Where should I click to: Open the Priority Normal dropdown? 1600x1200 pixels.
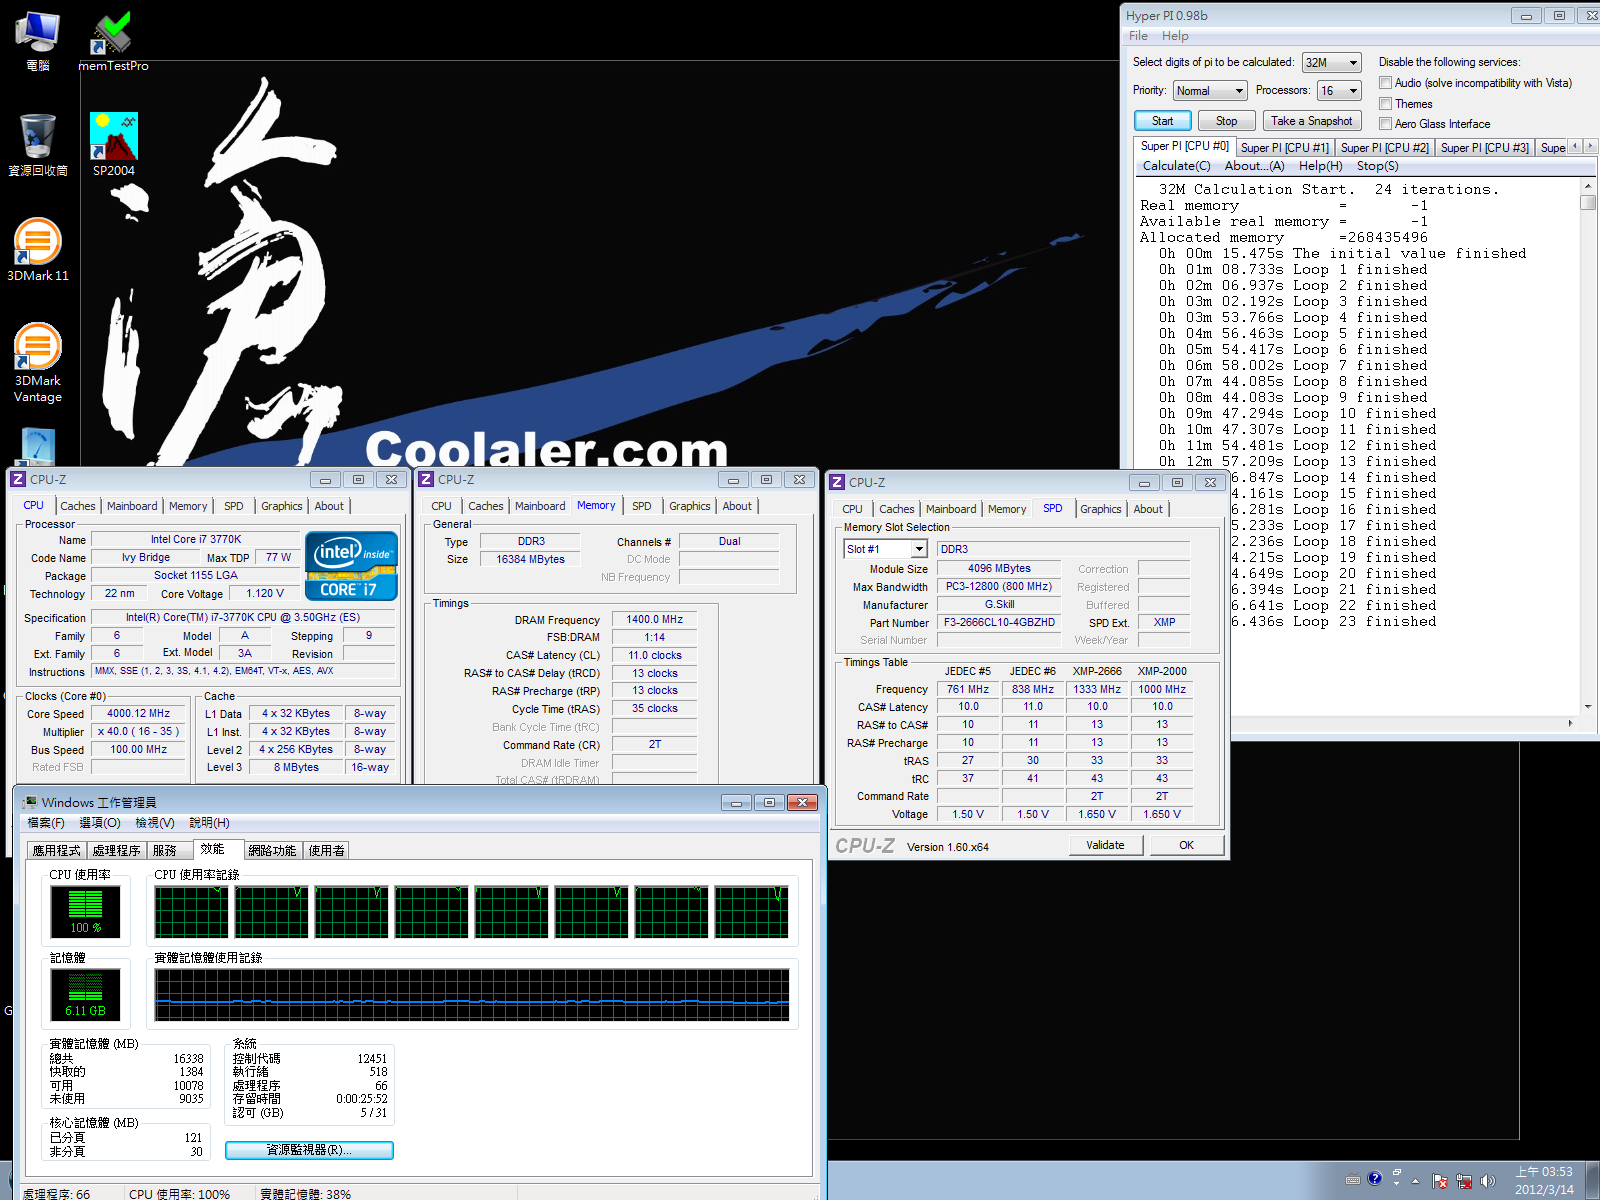pos(1210,90)
